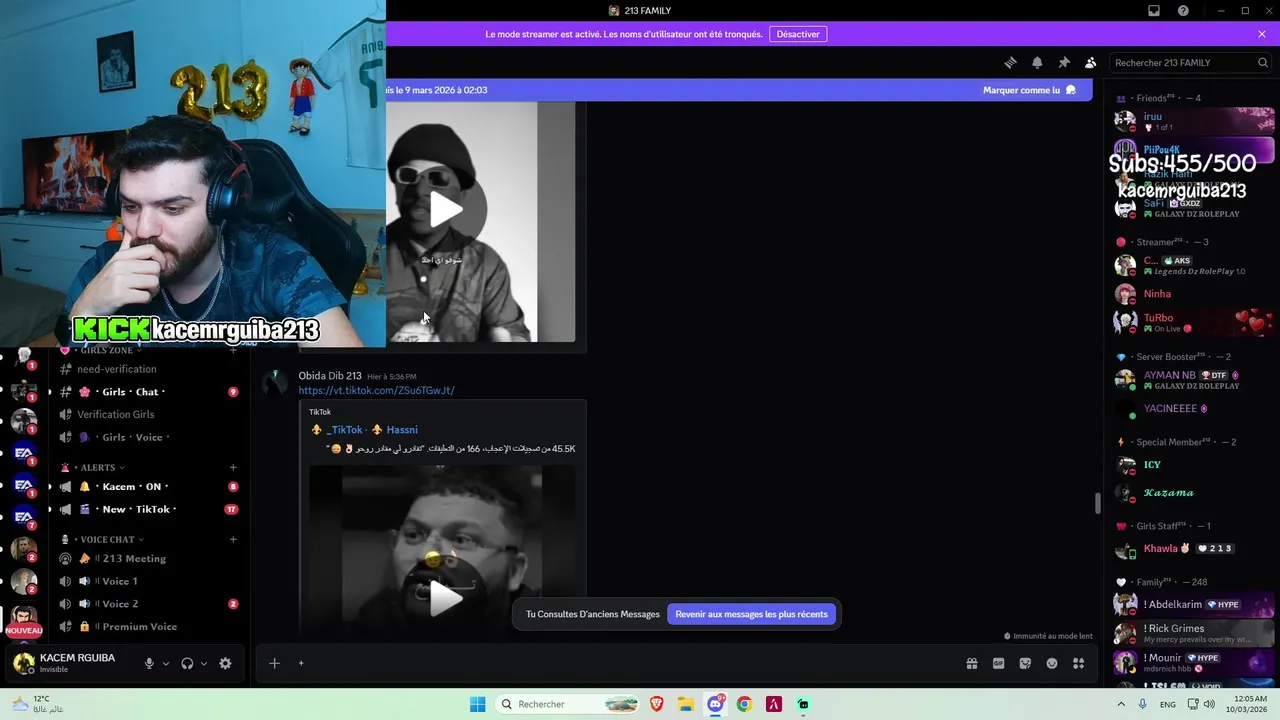1280x720 pixels.
Task: Open the GIF picker
Action: [x=998, y=663]
